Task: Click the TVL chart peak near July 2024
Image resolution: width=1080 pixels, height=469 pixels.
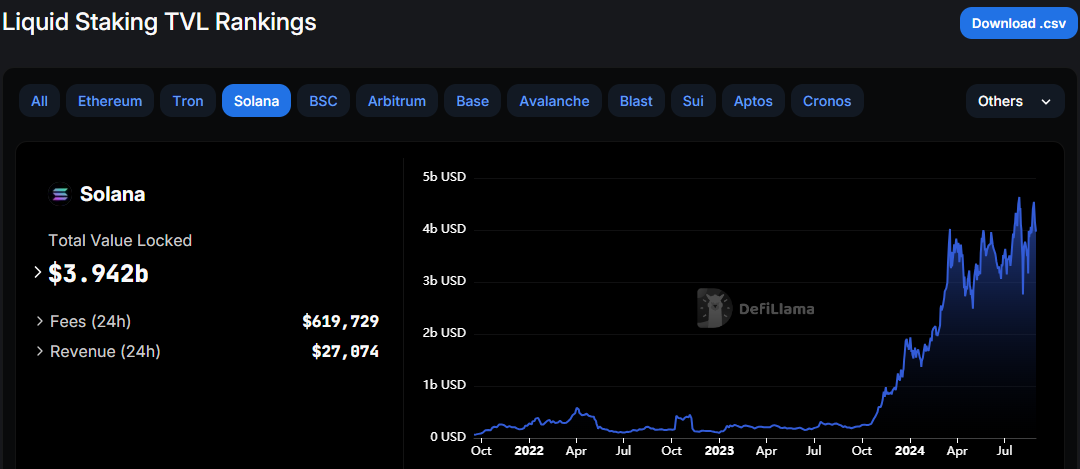Action: tap(1019, 199)
